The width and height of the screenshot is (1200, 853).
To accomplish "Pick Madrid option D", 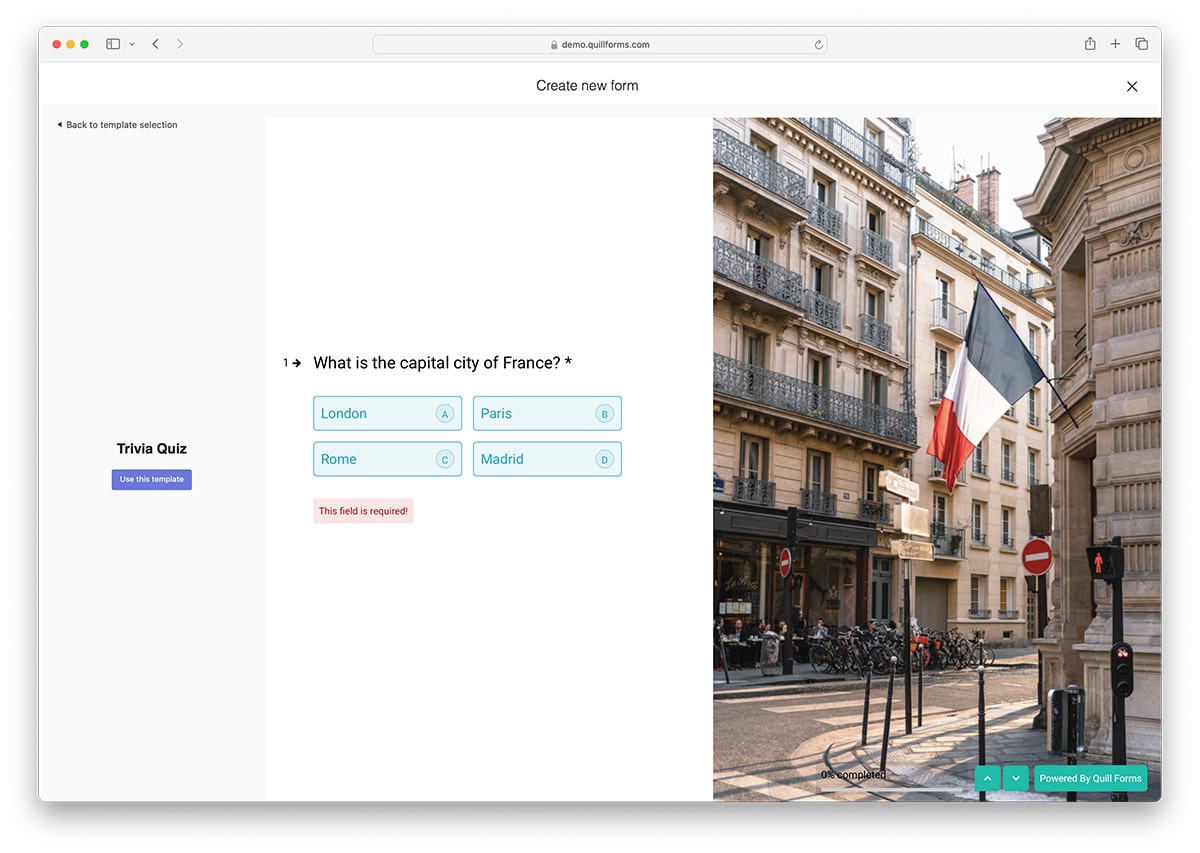I will click(547, 459).
